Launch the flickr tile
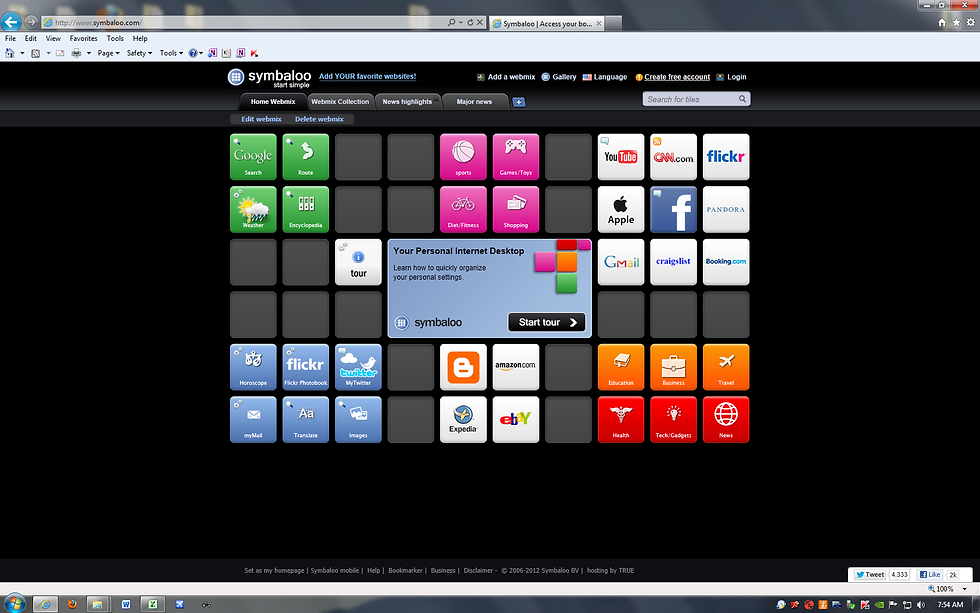This screenshot has height=613, width=980. coord(725,156)
